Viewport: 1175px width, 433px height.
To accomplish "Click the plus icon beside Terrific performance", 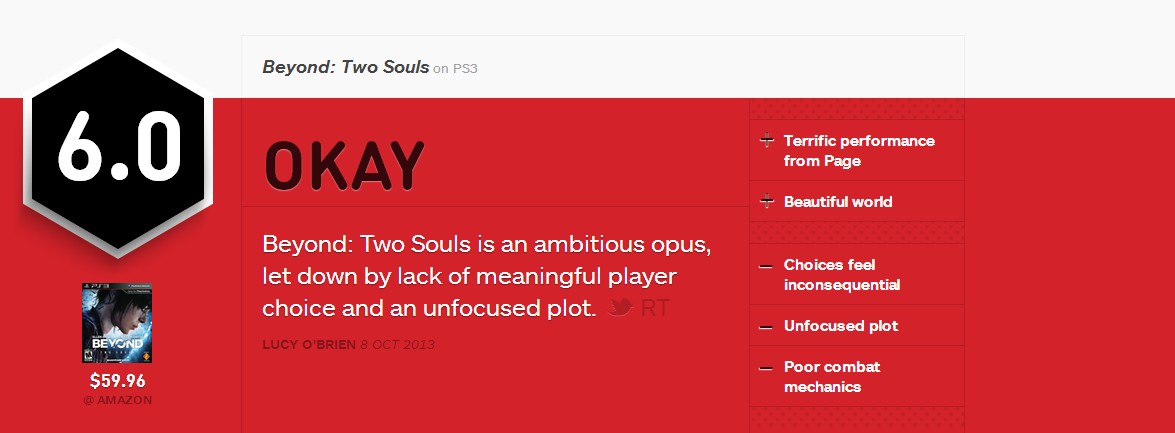I will [767, 140].
